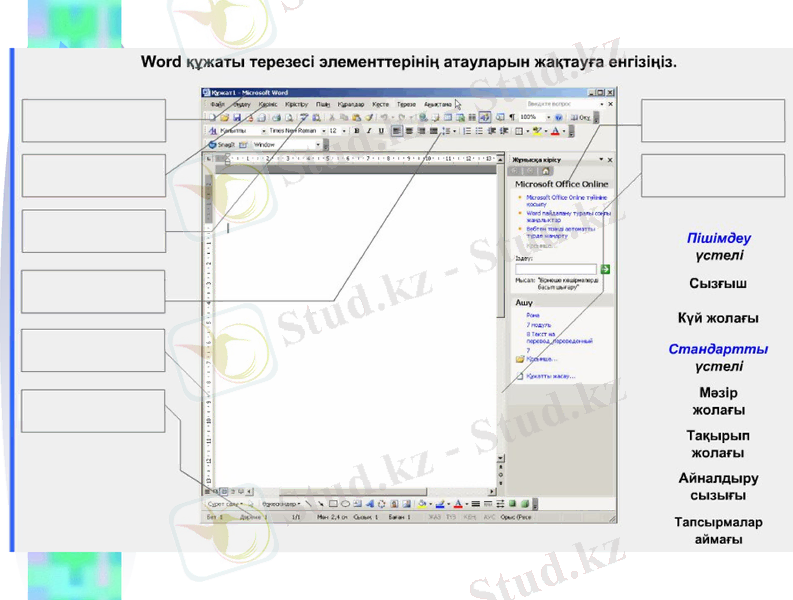
Task: Click the Undo arrow icon
Action: point(384,117)
